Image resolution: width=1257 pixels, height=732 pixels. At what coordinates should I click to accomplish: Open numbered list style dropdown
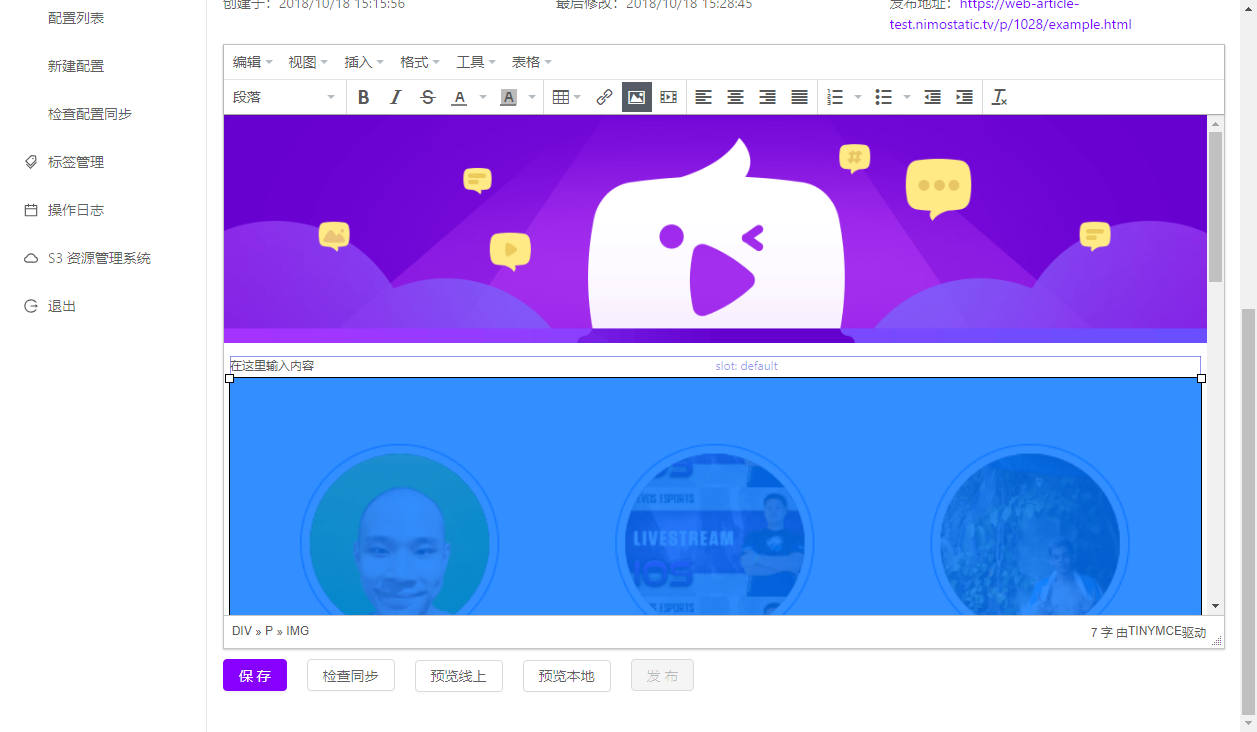[x=858, y=97]
